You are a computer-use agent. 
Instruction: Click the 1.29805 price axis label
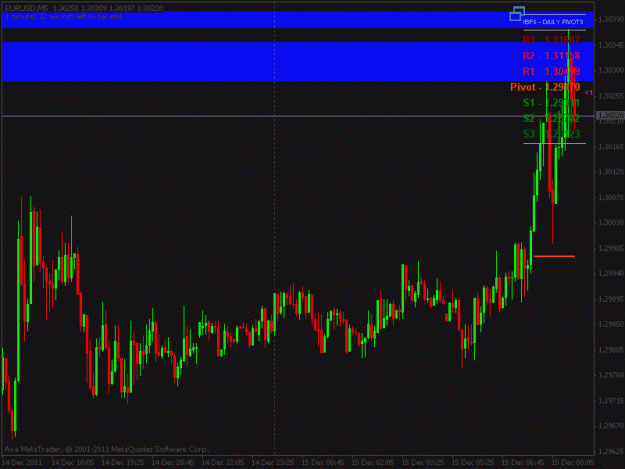[611, 350]
